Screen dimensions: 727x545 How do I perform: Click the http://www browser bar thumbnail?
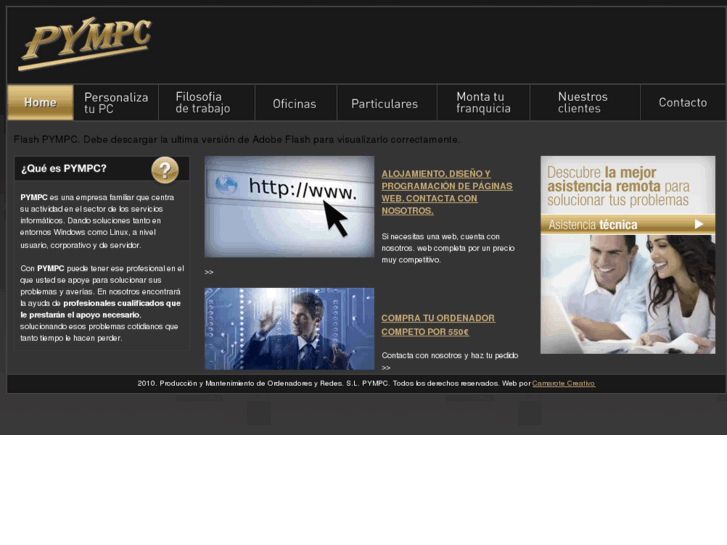click(289, 206)
